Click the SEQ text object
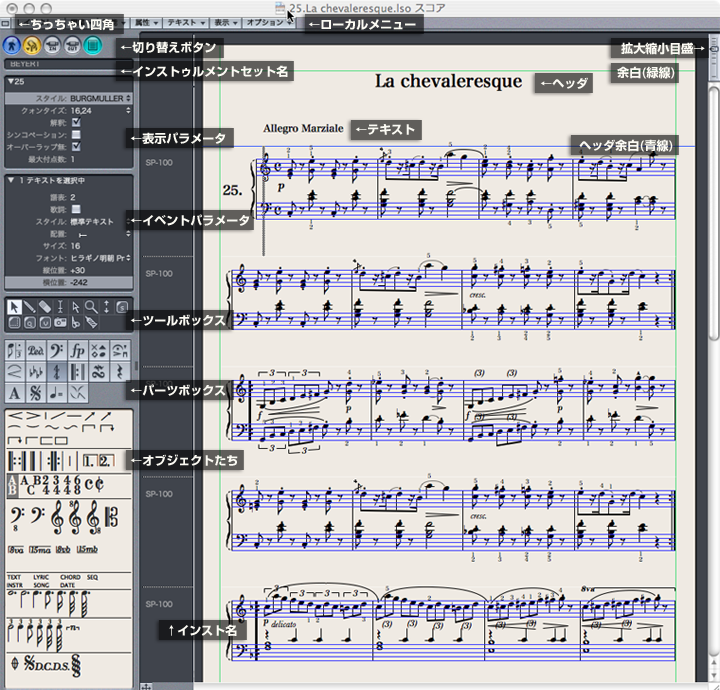Image resolution: width=720 pixels, height=690 pixels. [x=92, y=577]
